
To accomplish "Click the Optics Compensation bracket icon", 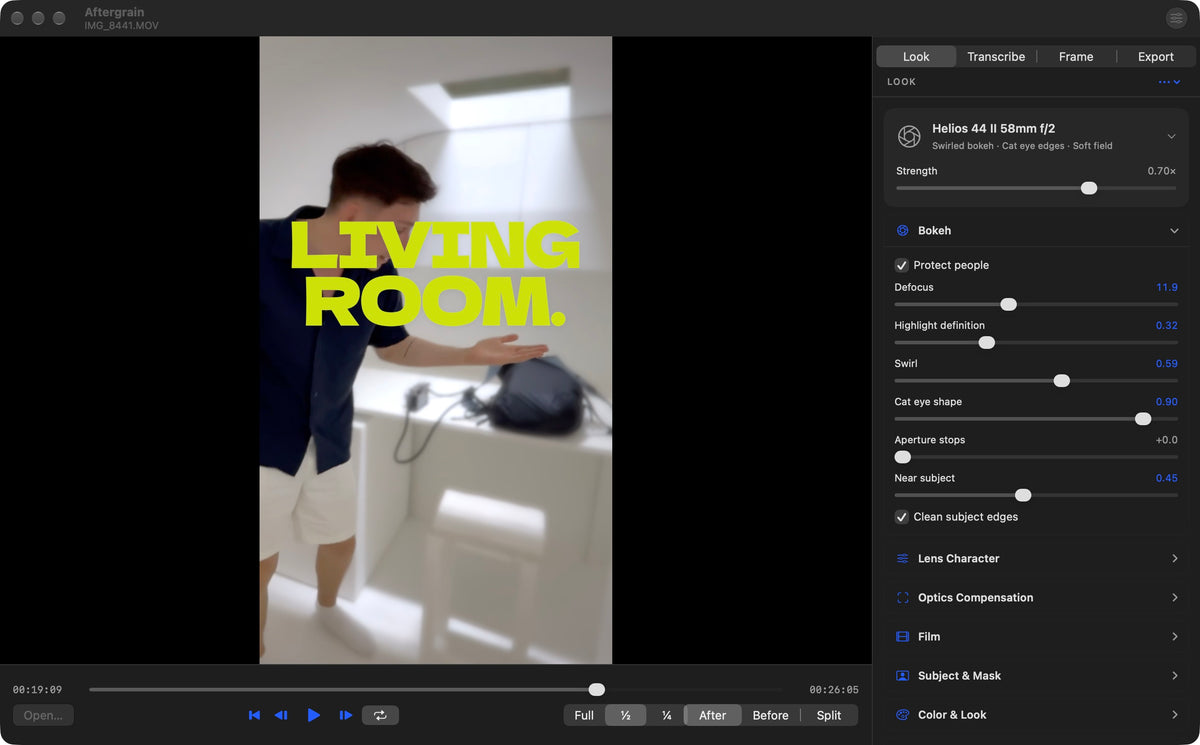I will [902, 598].
